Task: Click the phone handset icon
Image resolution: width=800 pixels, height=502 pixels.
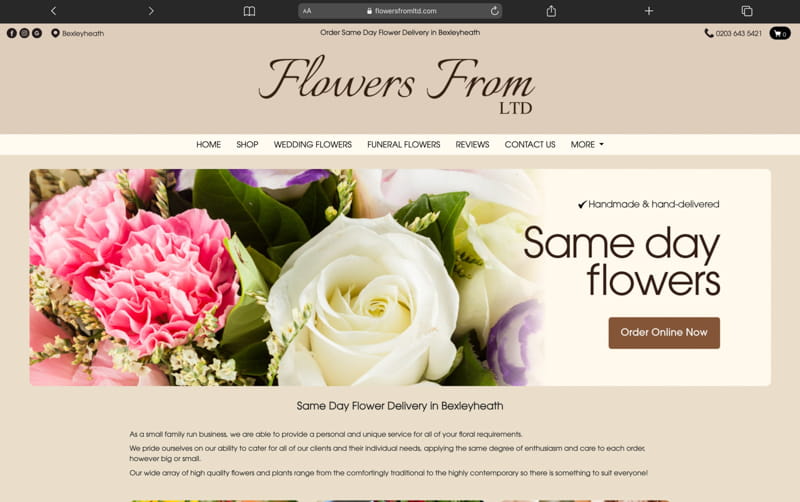Action: (x=709, y=33)
